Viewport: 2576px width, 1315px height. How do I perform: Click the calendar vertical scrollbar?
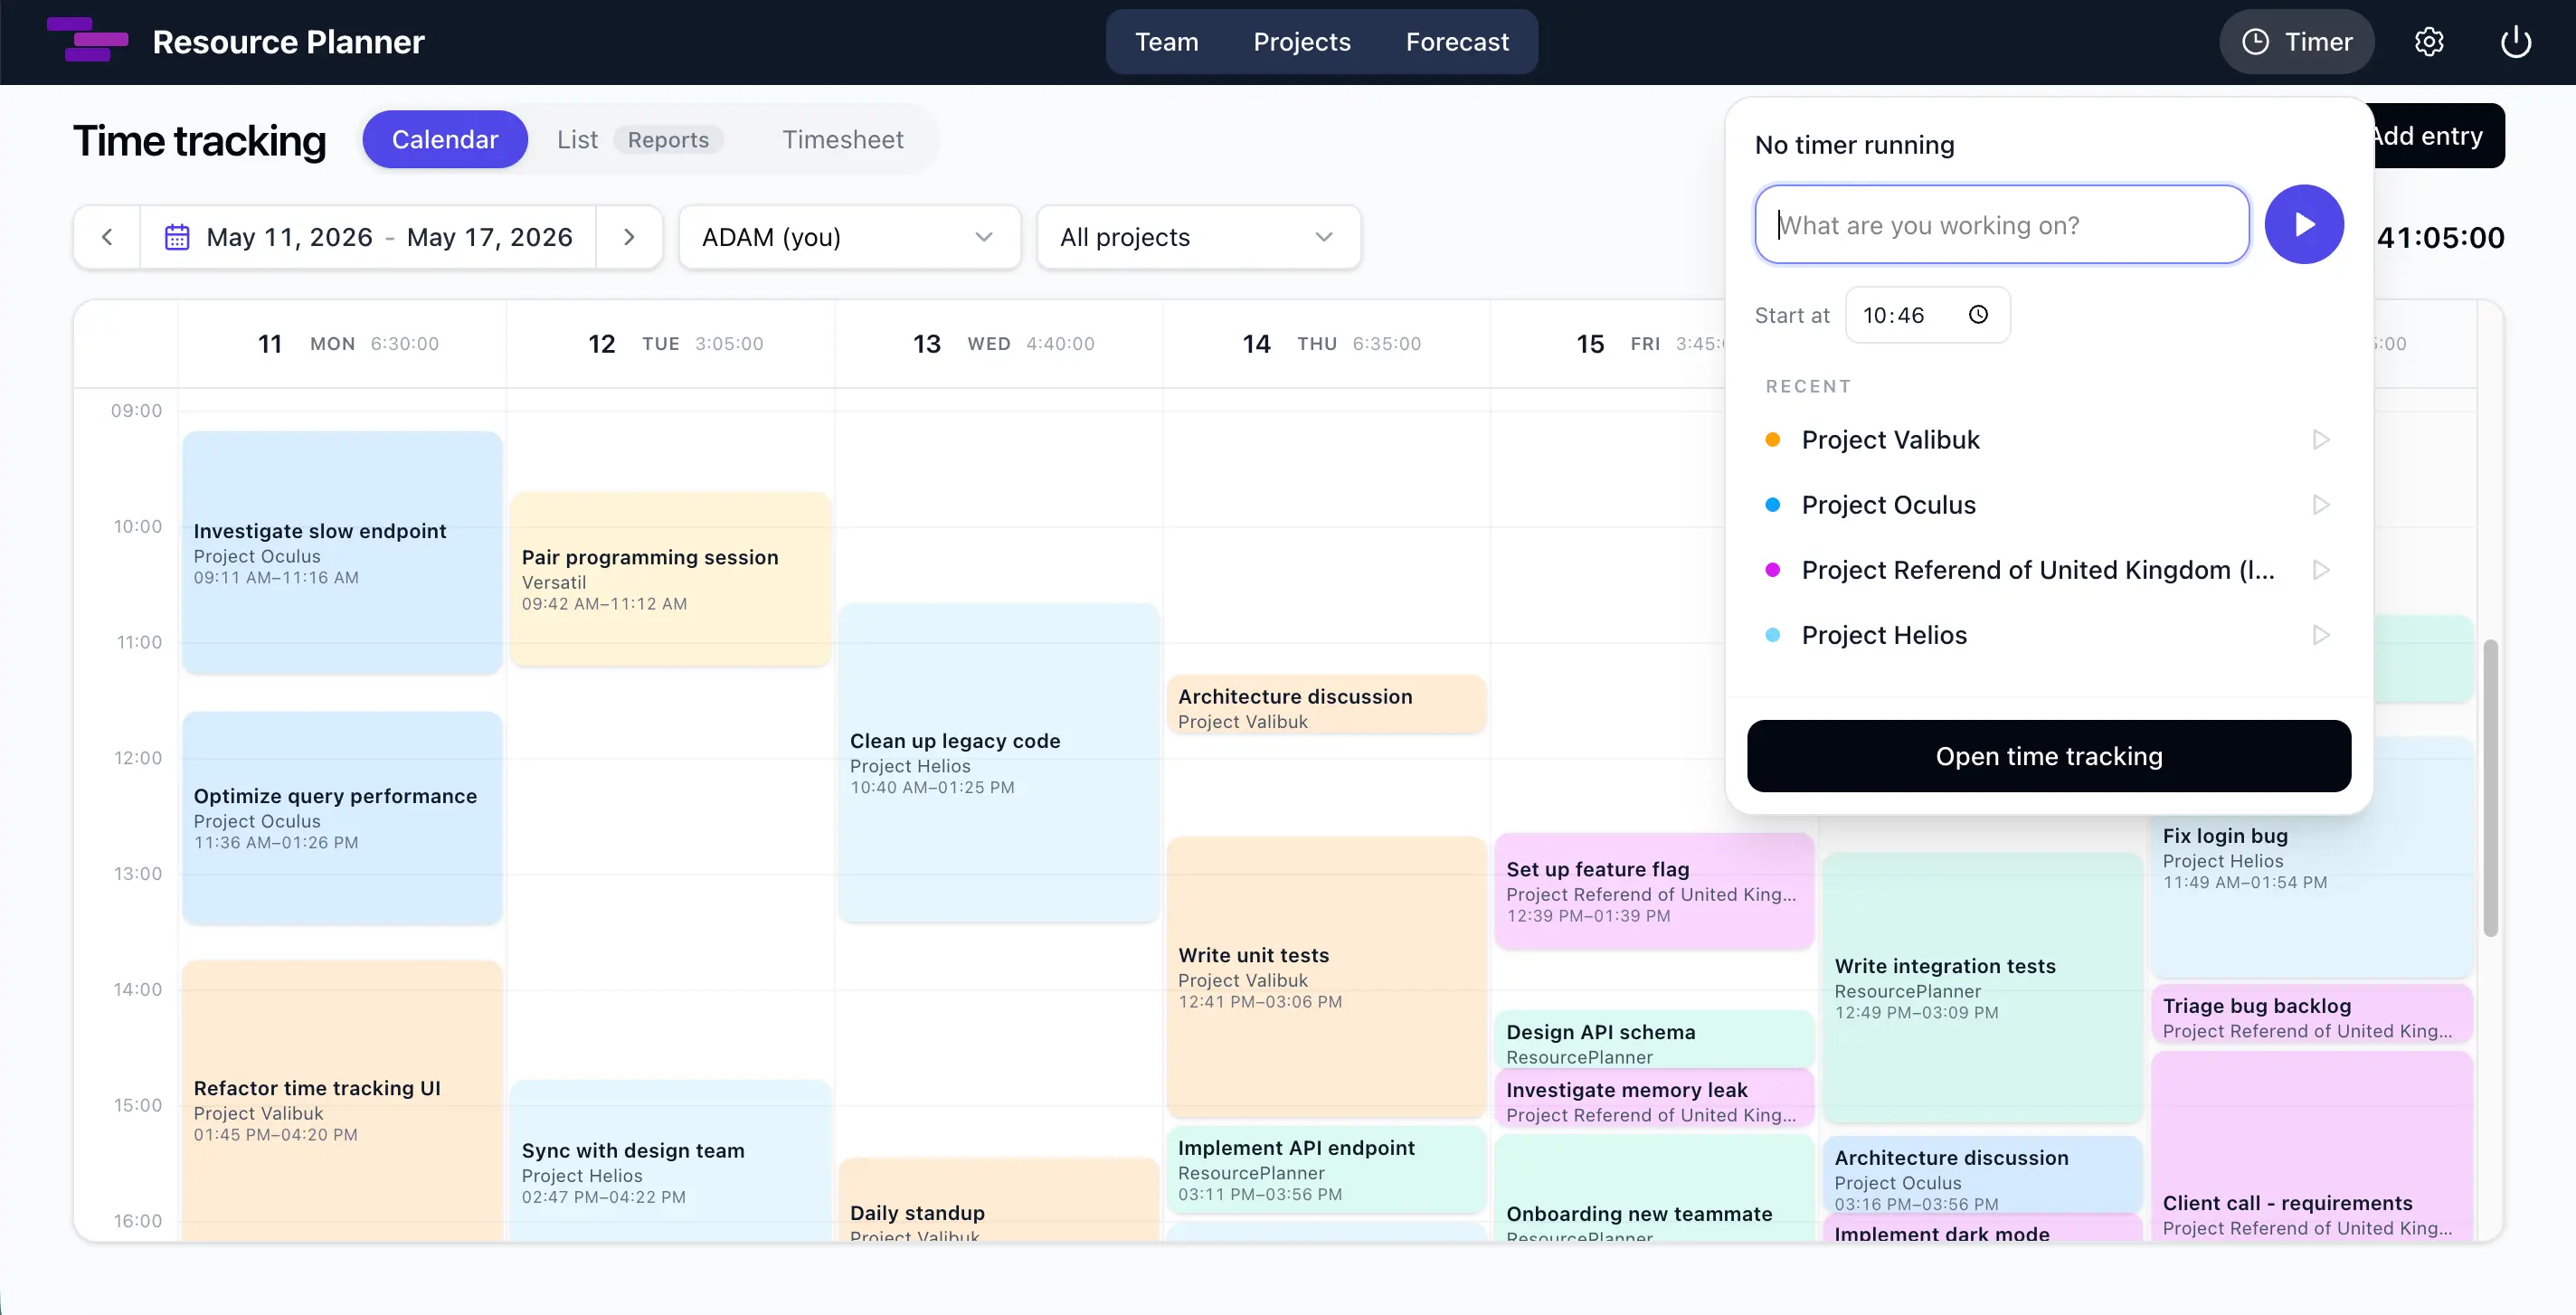(2489, 788)
